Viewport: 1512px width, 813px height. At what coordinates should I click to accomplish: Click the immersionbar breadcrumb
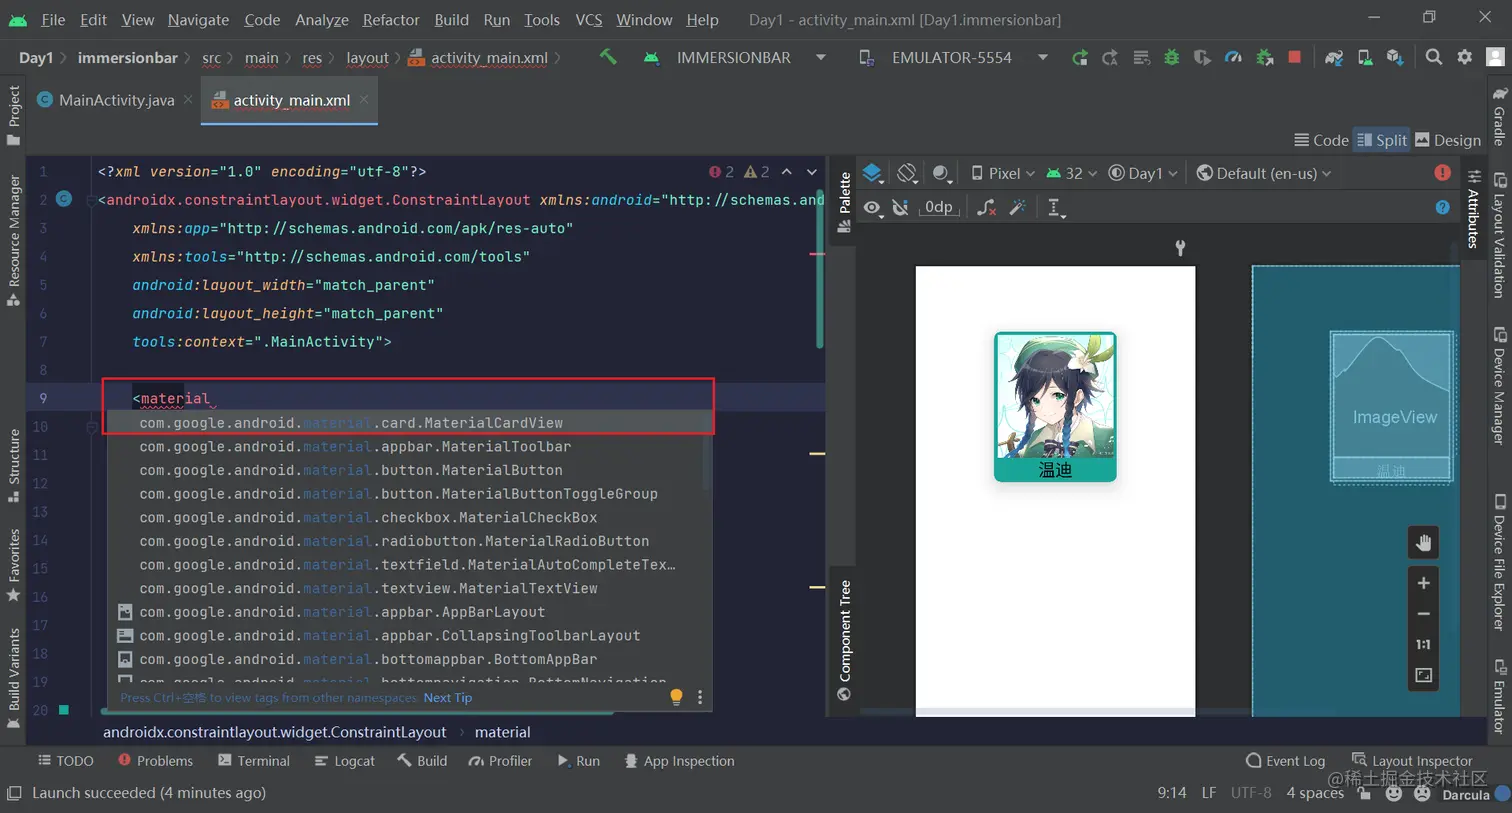pos(127,57)
